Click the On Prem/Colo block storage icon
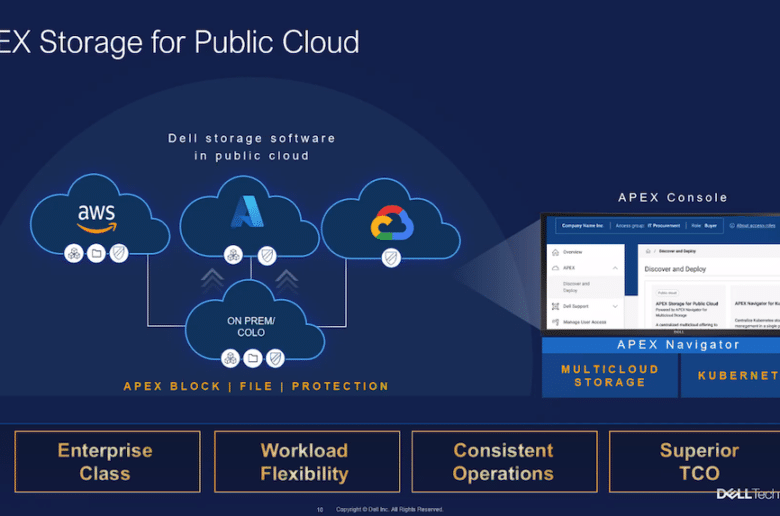 point(230,358)
